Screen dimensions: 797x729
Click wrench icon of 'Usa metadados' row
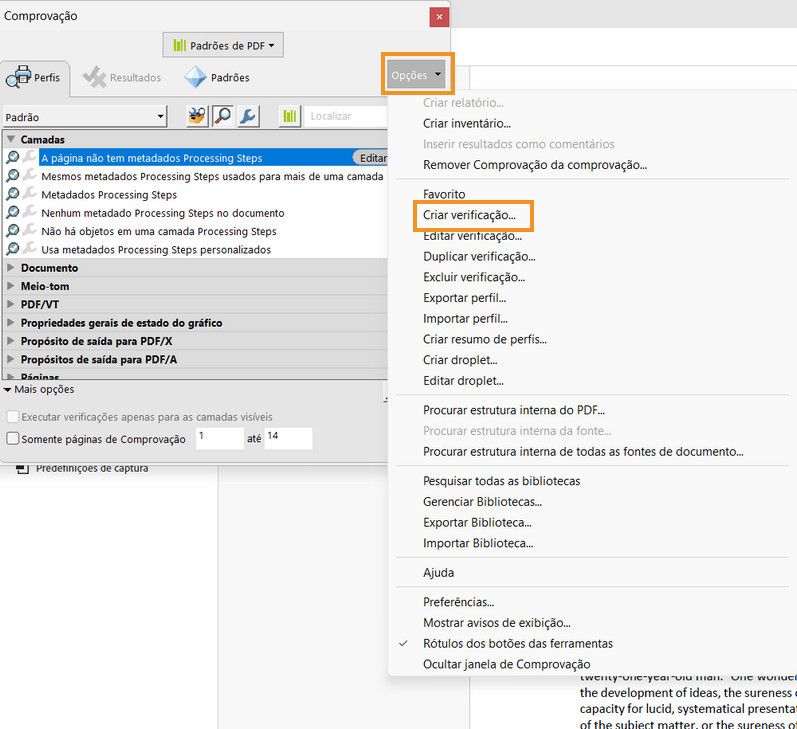(x=30, y=249)
